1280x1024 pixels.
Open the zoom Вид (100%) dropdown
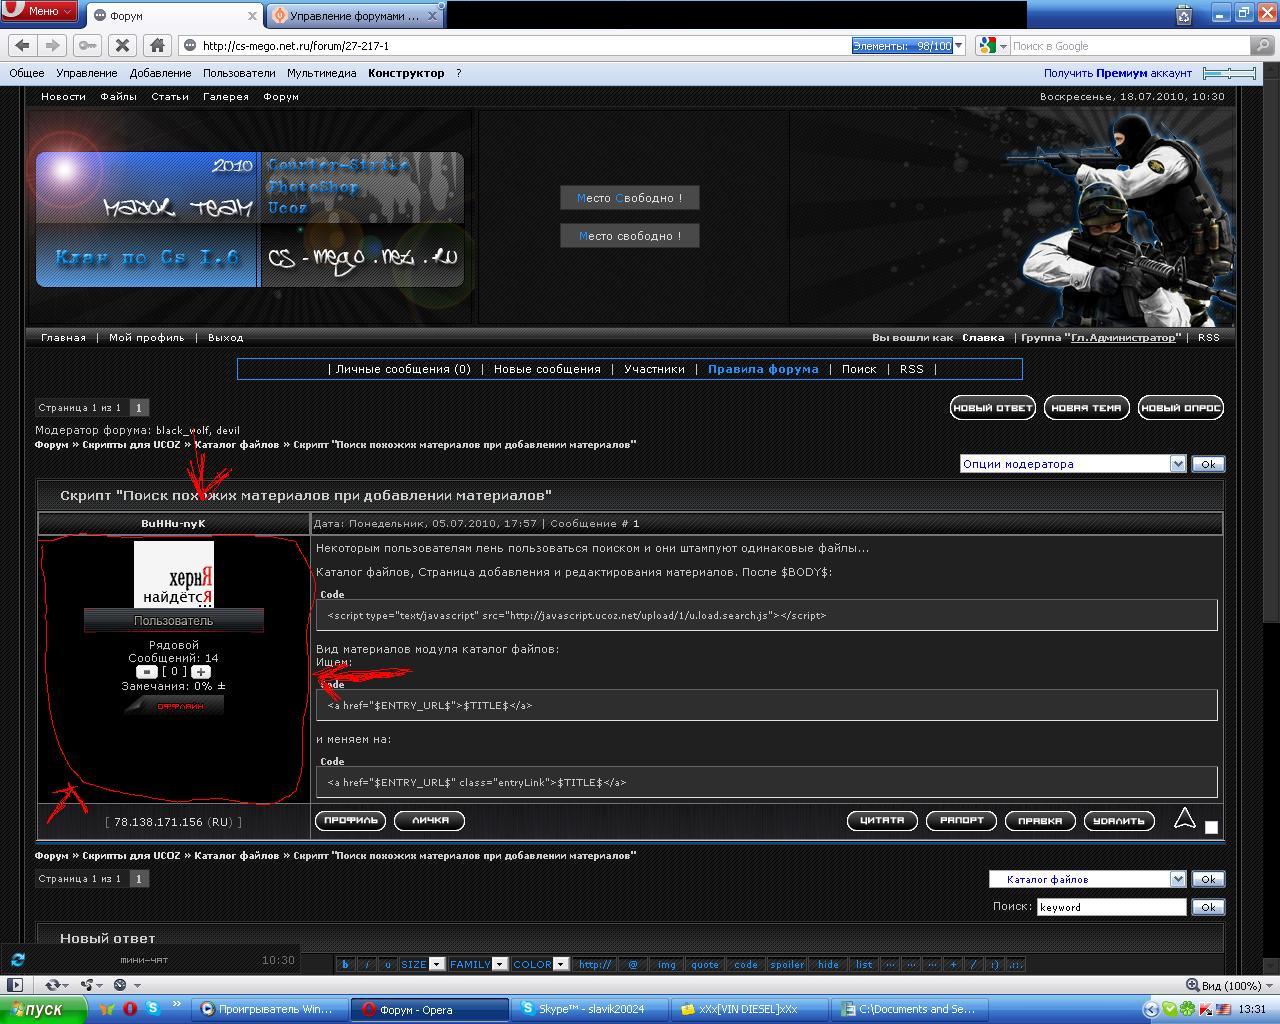pos(1231,985)
